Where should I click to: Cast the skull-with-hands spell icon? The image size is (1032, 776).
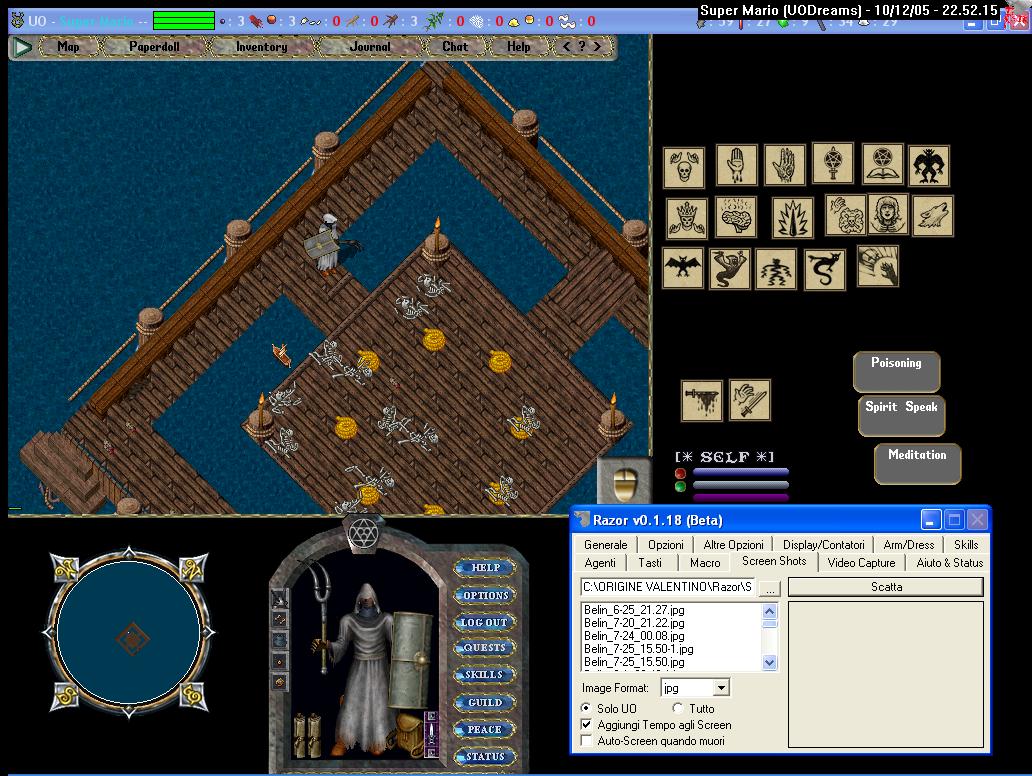click(684, 167)
